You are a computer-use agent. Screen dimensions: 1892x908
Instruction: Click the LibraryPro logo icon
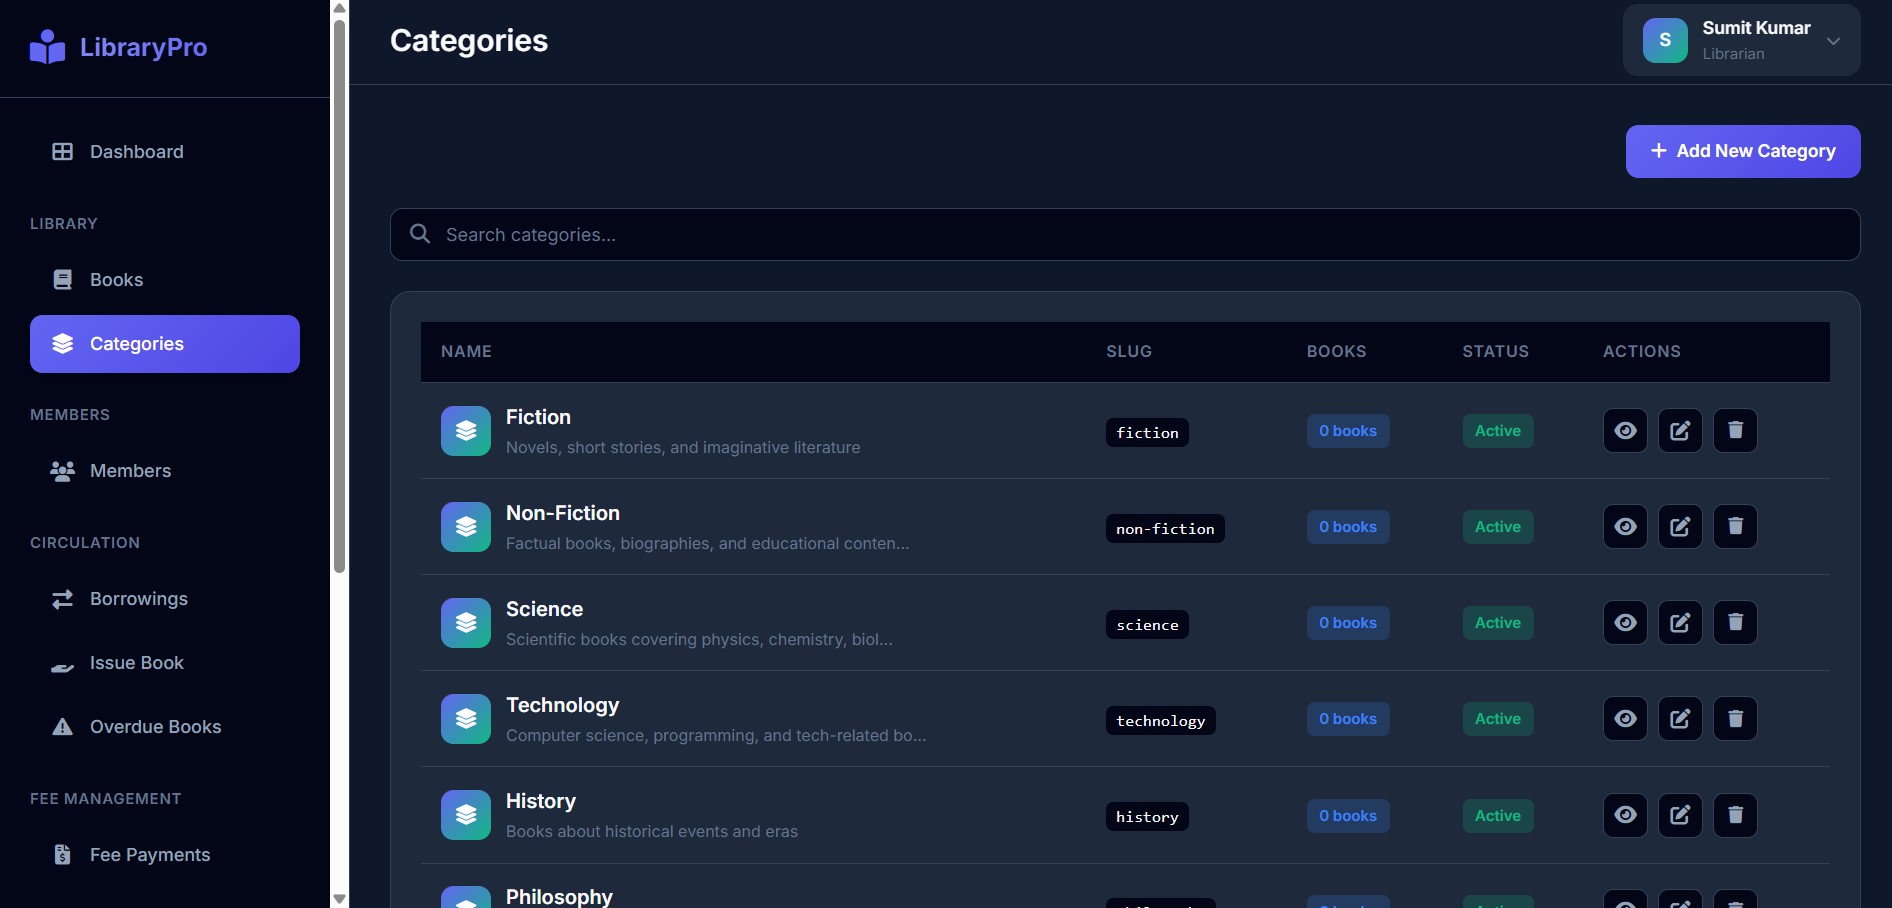[x=47, y=47]
